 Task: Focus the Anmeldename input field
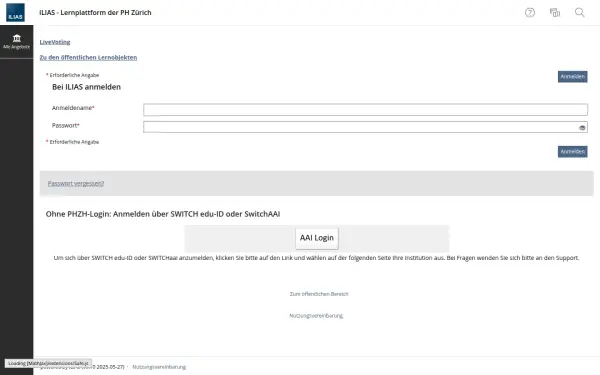coord(365,110)
